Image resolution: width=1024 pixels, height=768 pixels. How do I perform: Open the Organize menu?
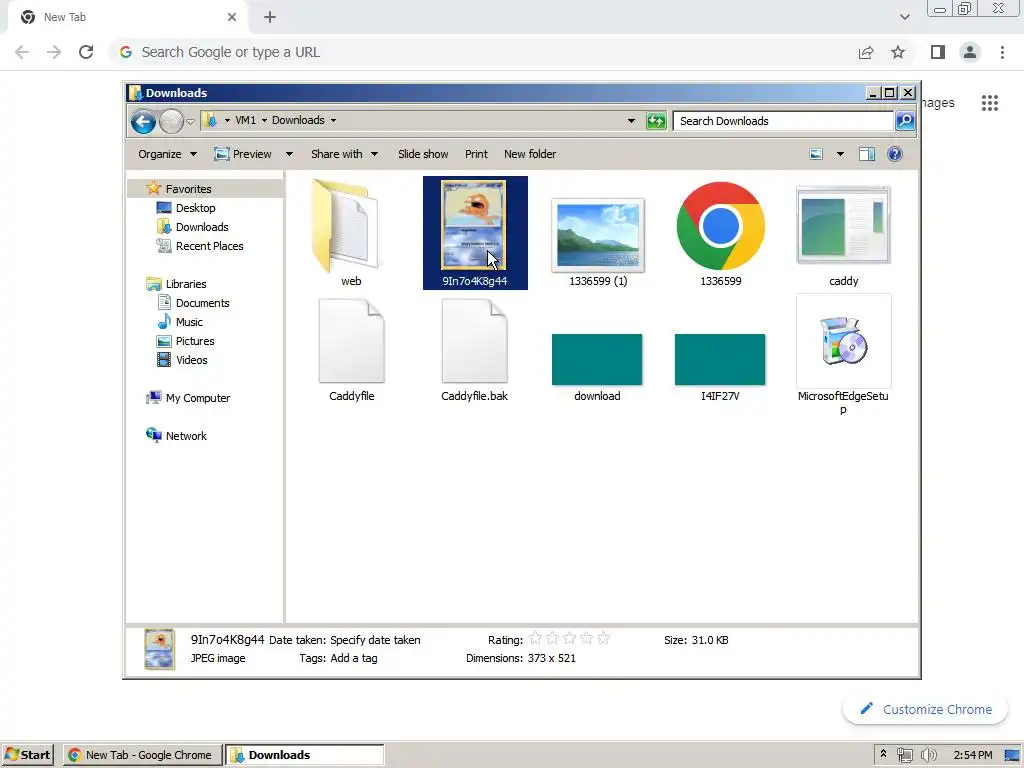pyautogui.click(x=167, y=154)
